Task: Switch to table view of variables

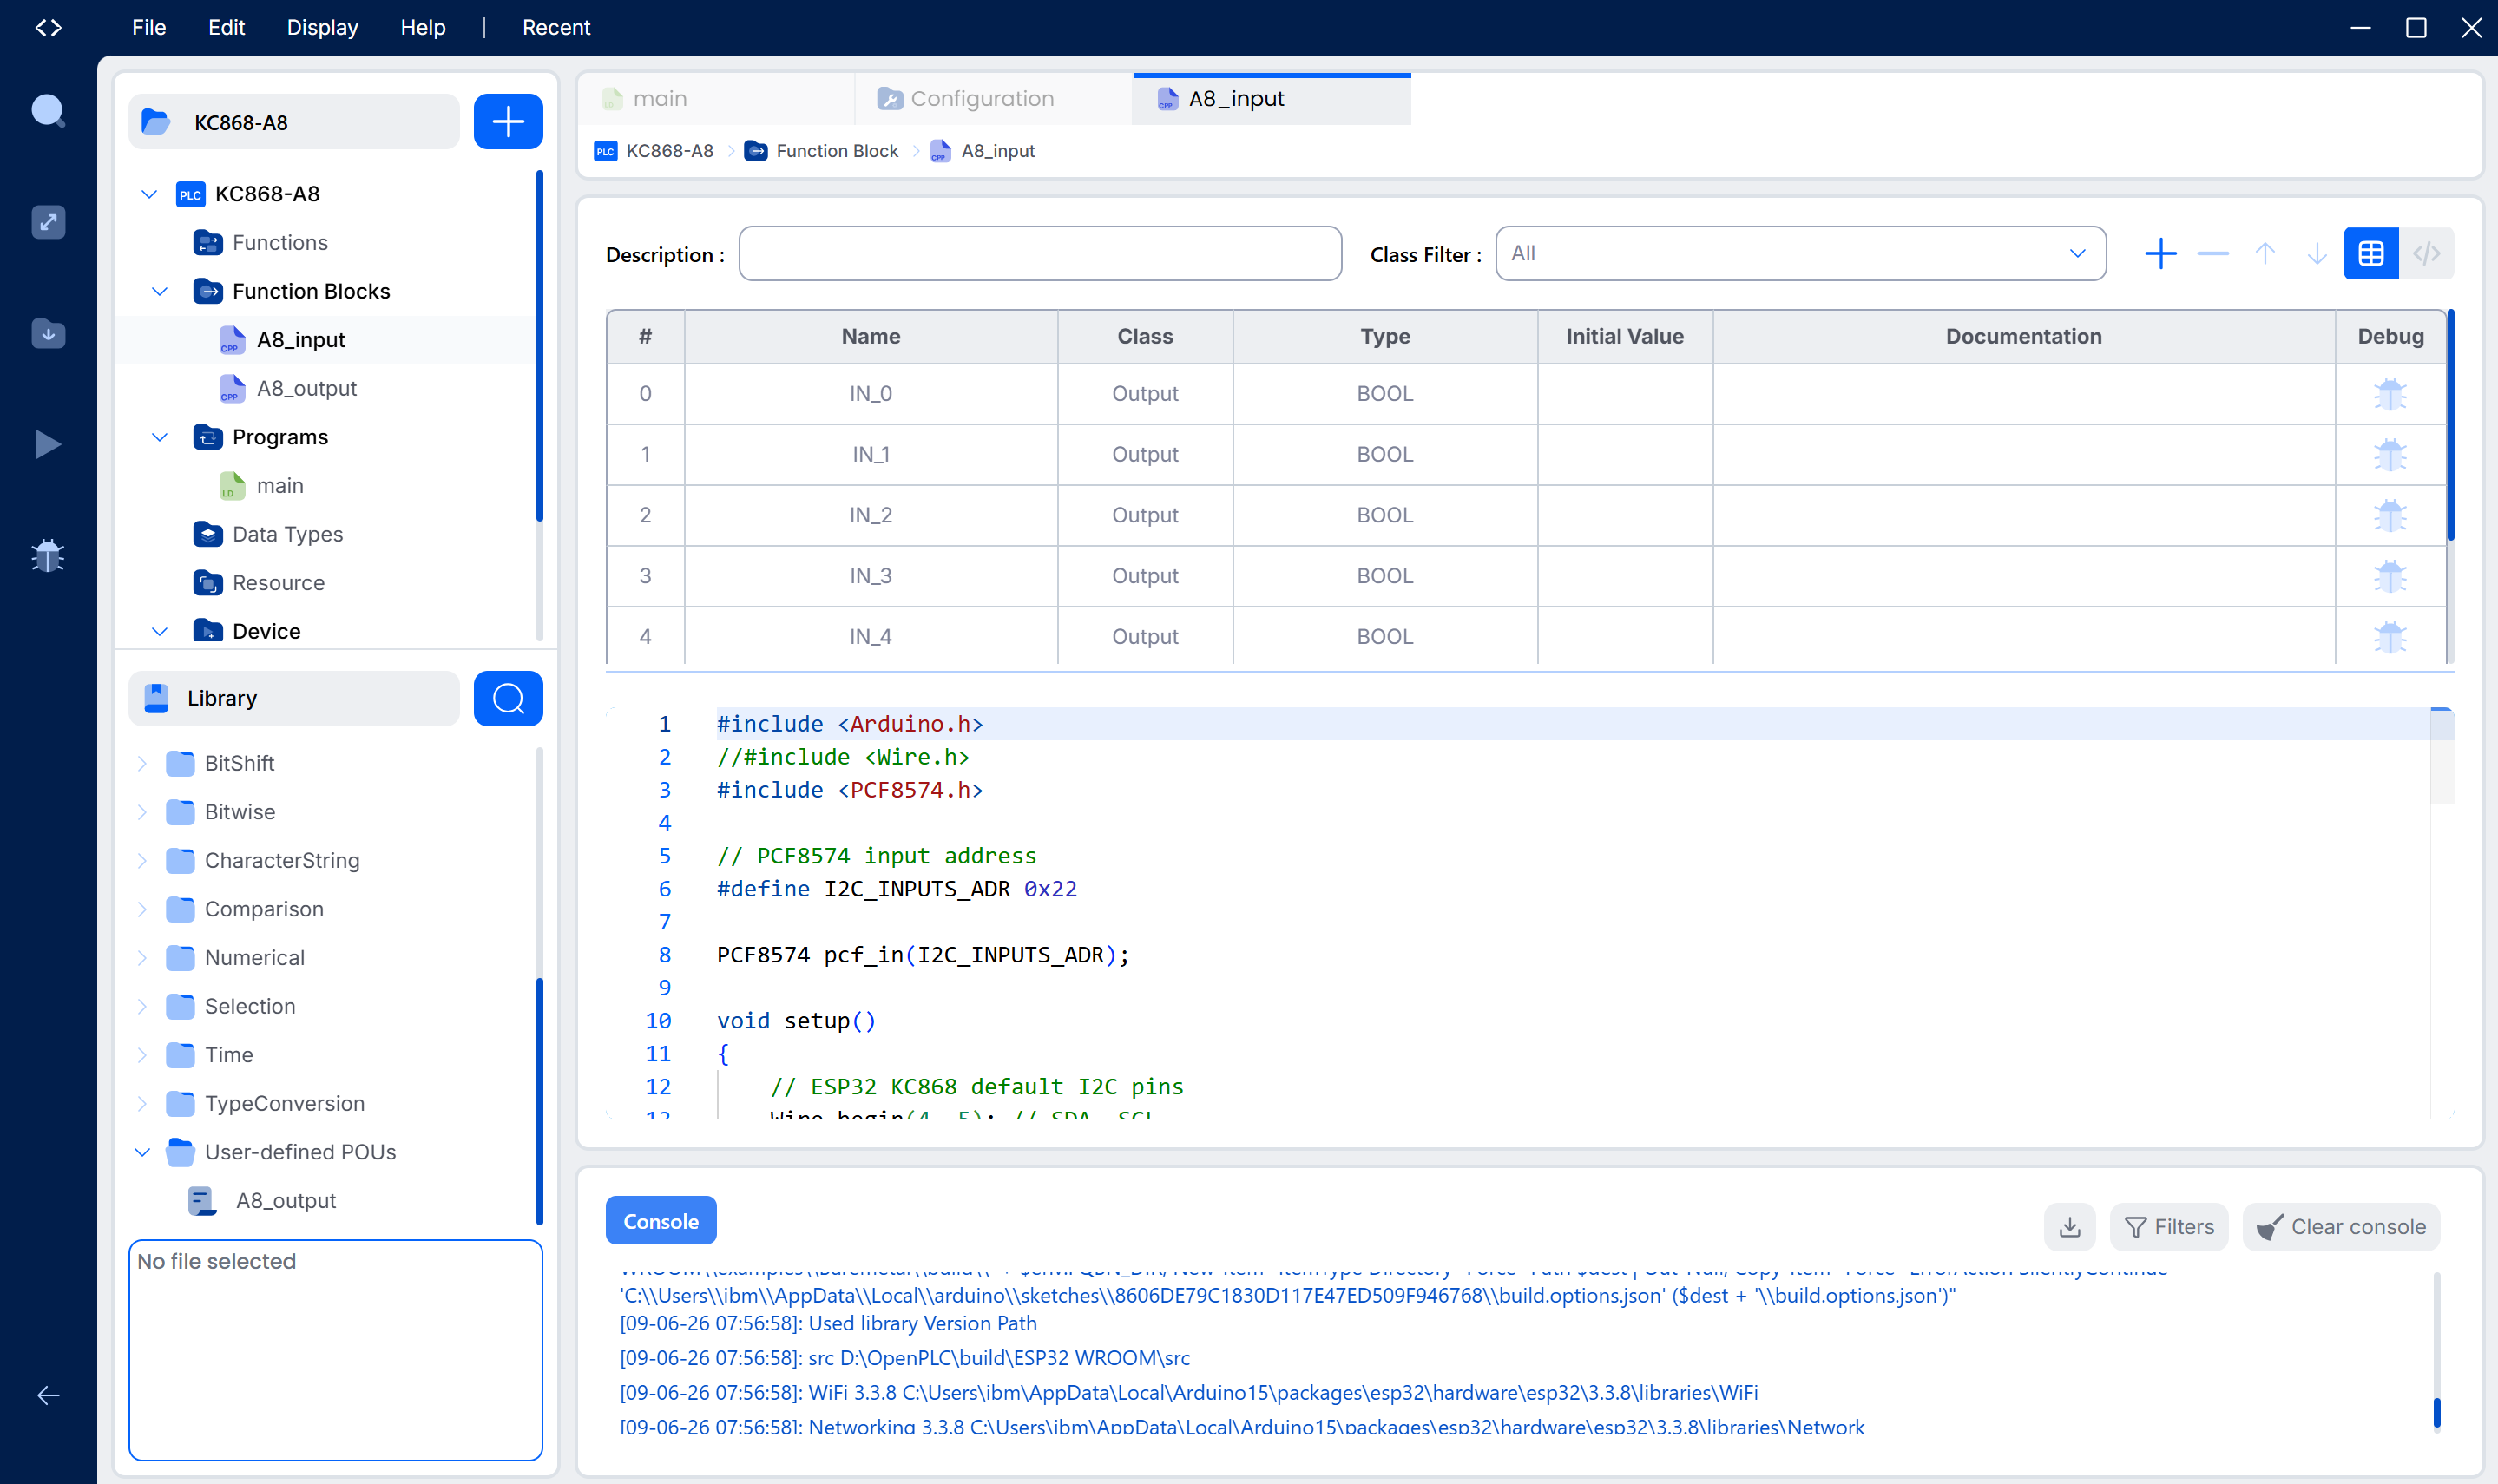Action: pyautogui.click(x=2371, y=254)
